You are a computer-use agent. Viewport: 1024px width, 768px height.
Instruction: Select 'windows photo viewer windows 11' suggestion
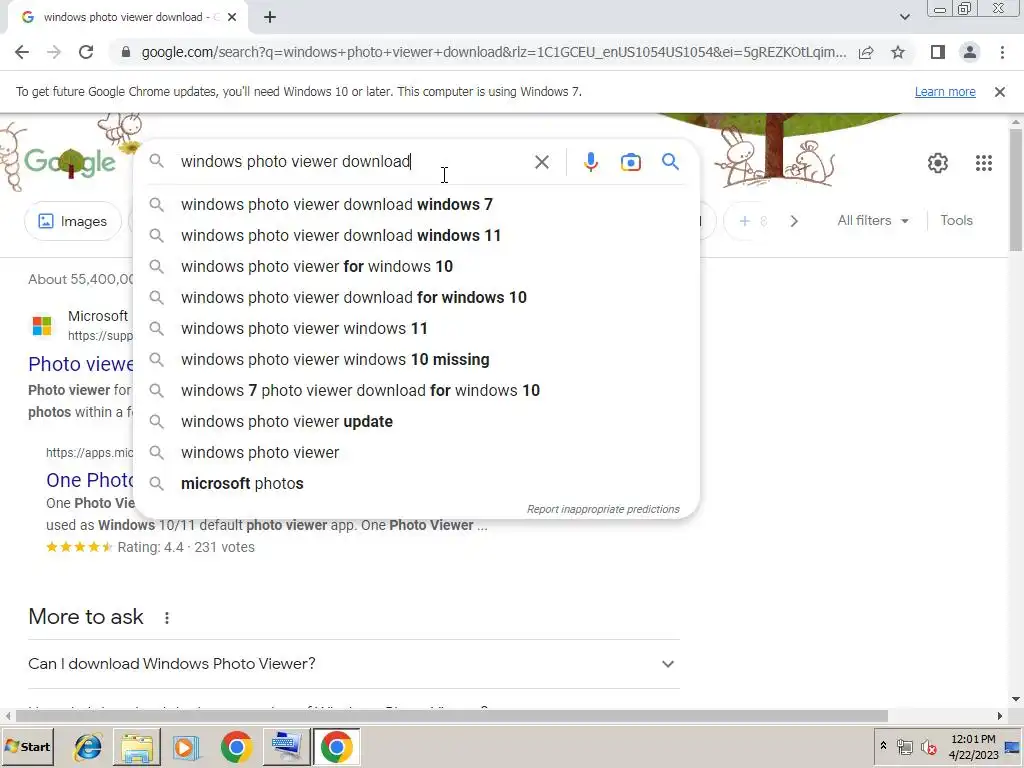(x=416, y=328)
